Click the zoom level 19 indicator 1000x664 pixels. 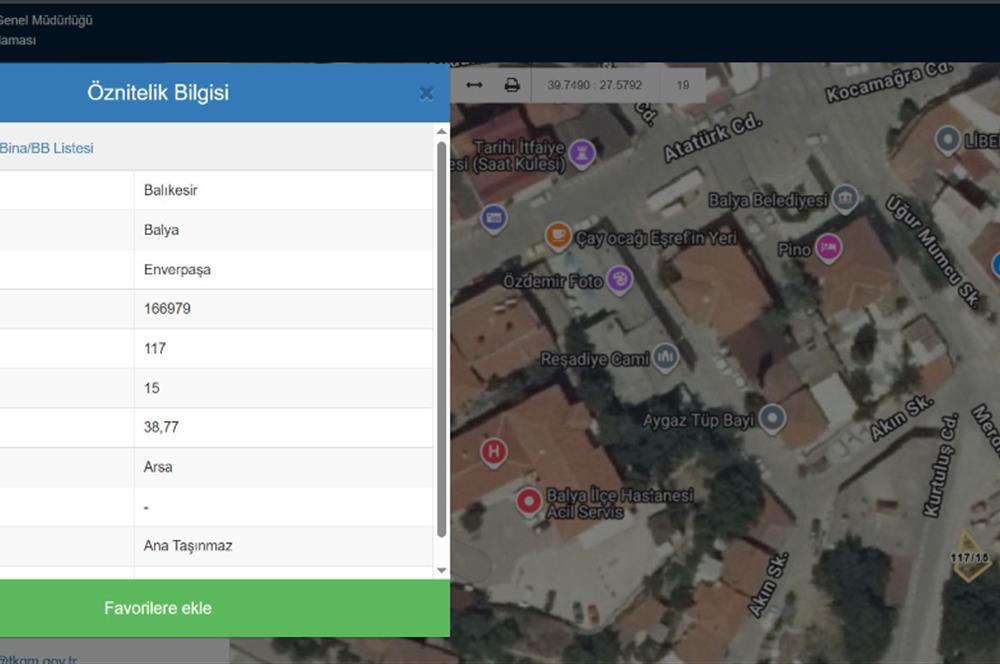click(683, 86)
